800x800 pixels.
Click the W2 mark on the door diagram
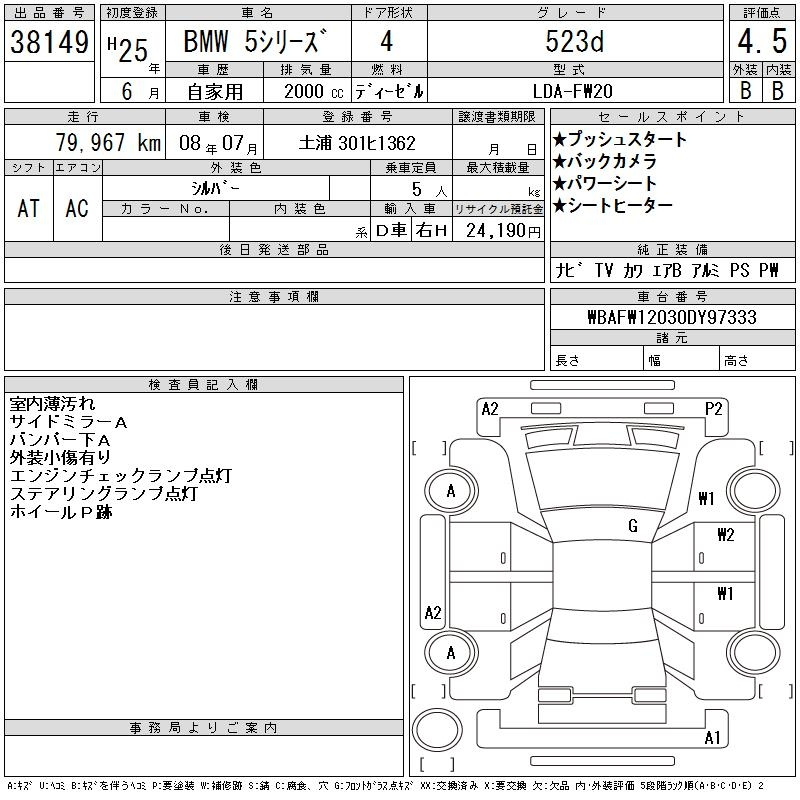tap(726, 535)
